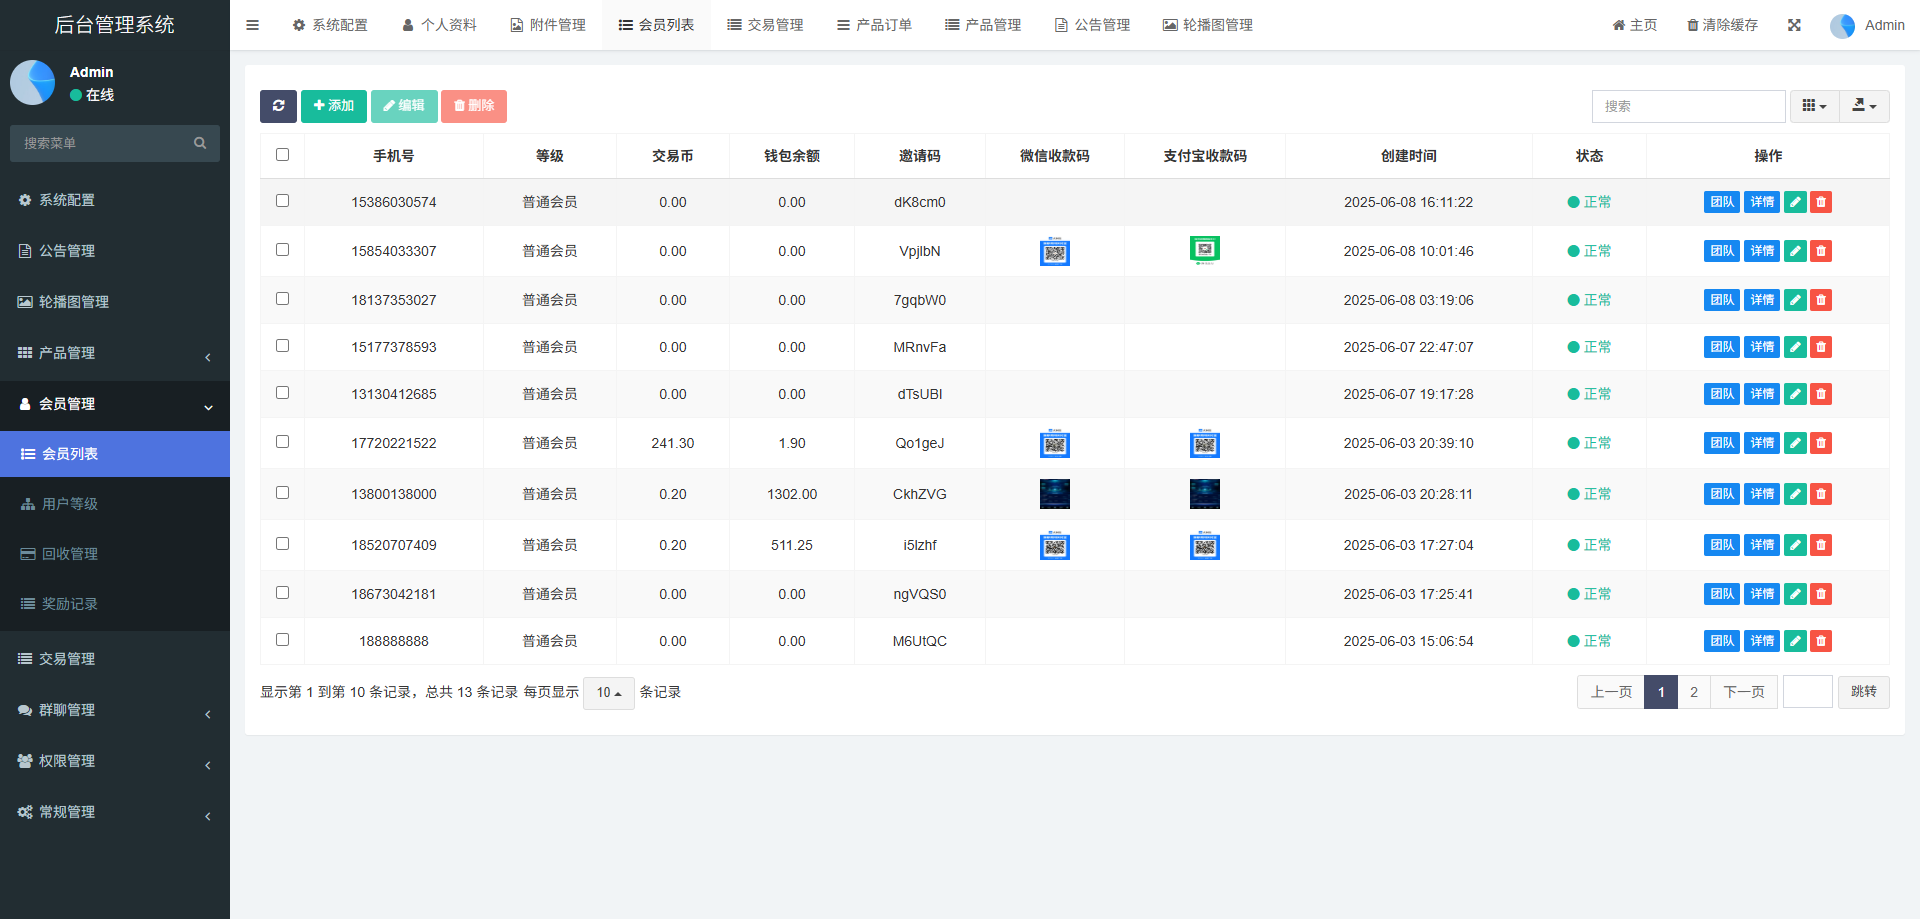Check the select-all checkbox in table header

pos(282,155)
